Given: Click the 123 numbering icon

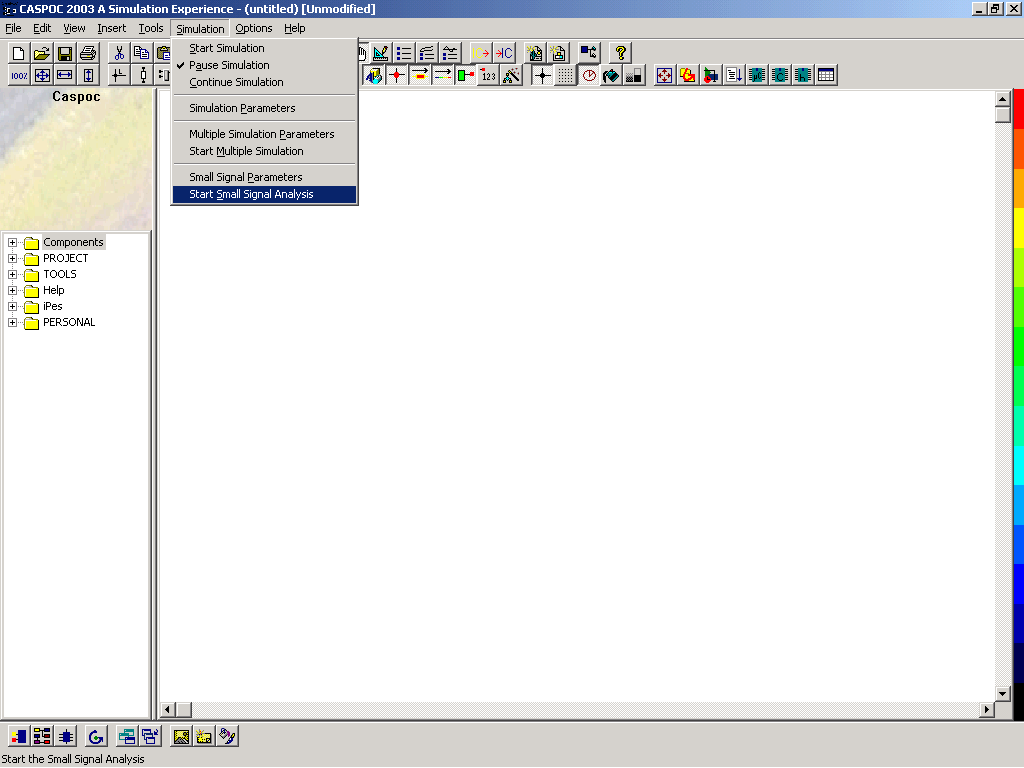Looking at the screenshot, I should click(488, 76).
